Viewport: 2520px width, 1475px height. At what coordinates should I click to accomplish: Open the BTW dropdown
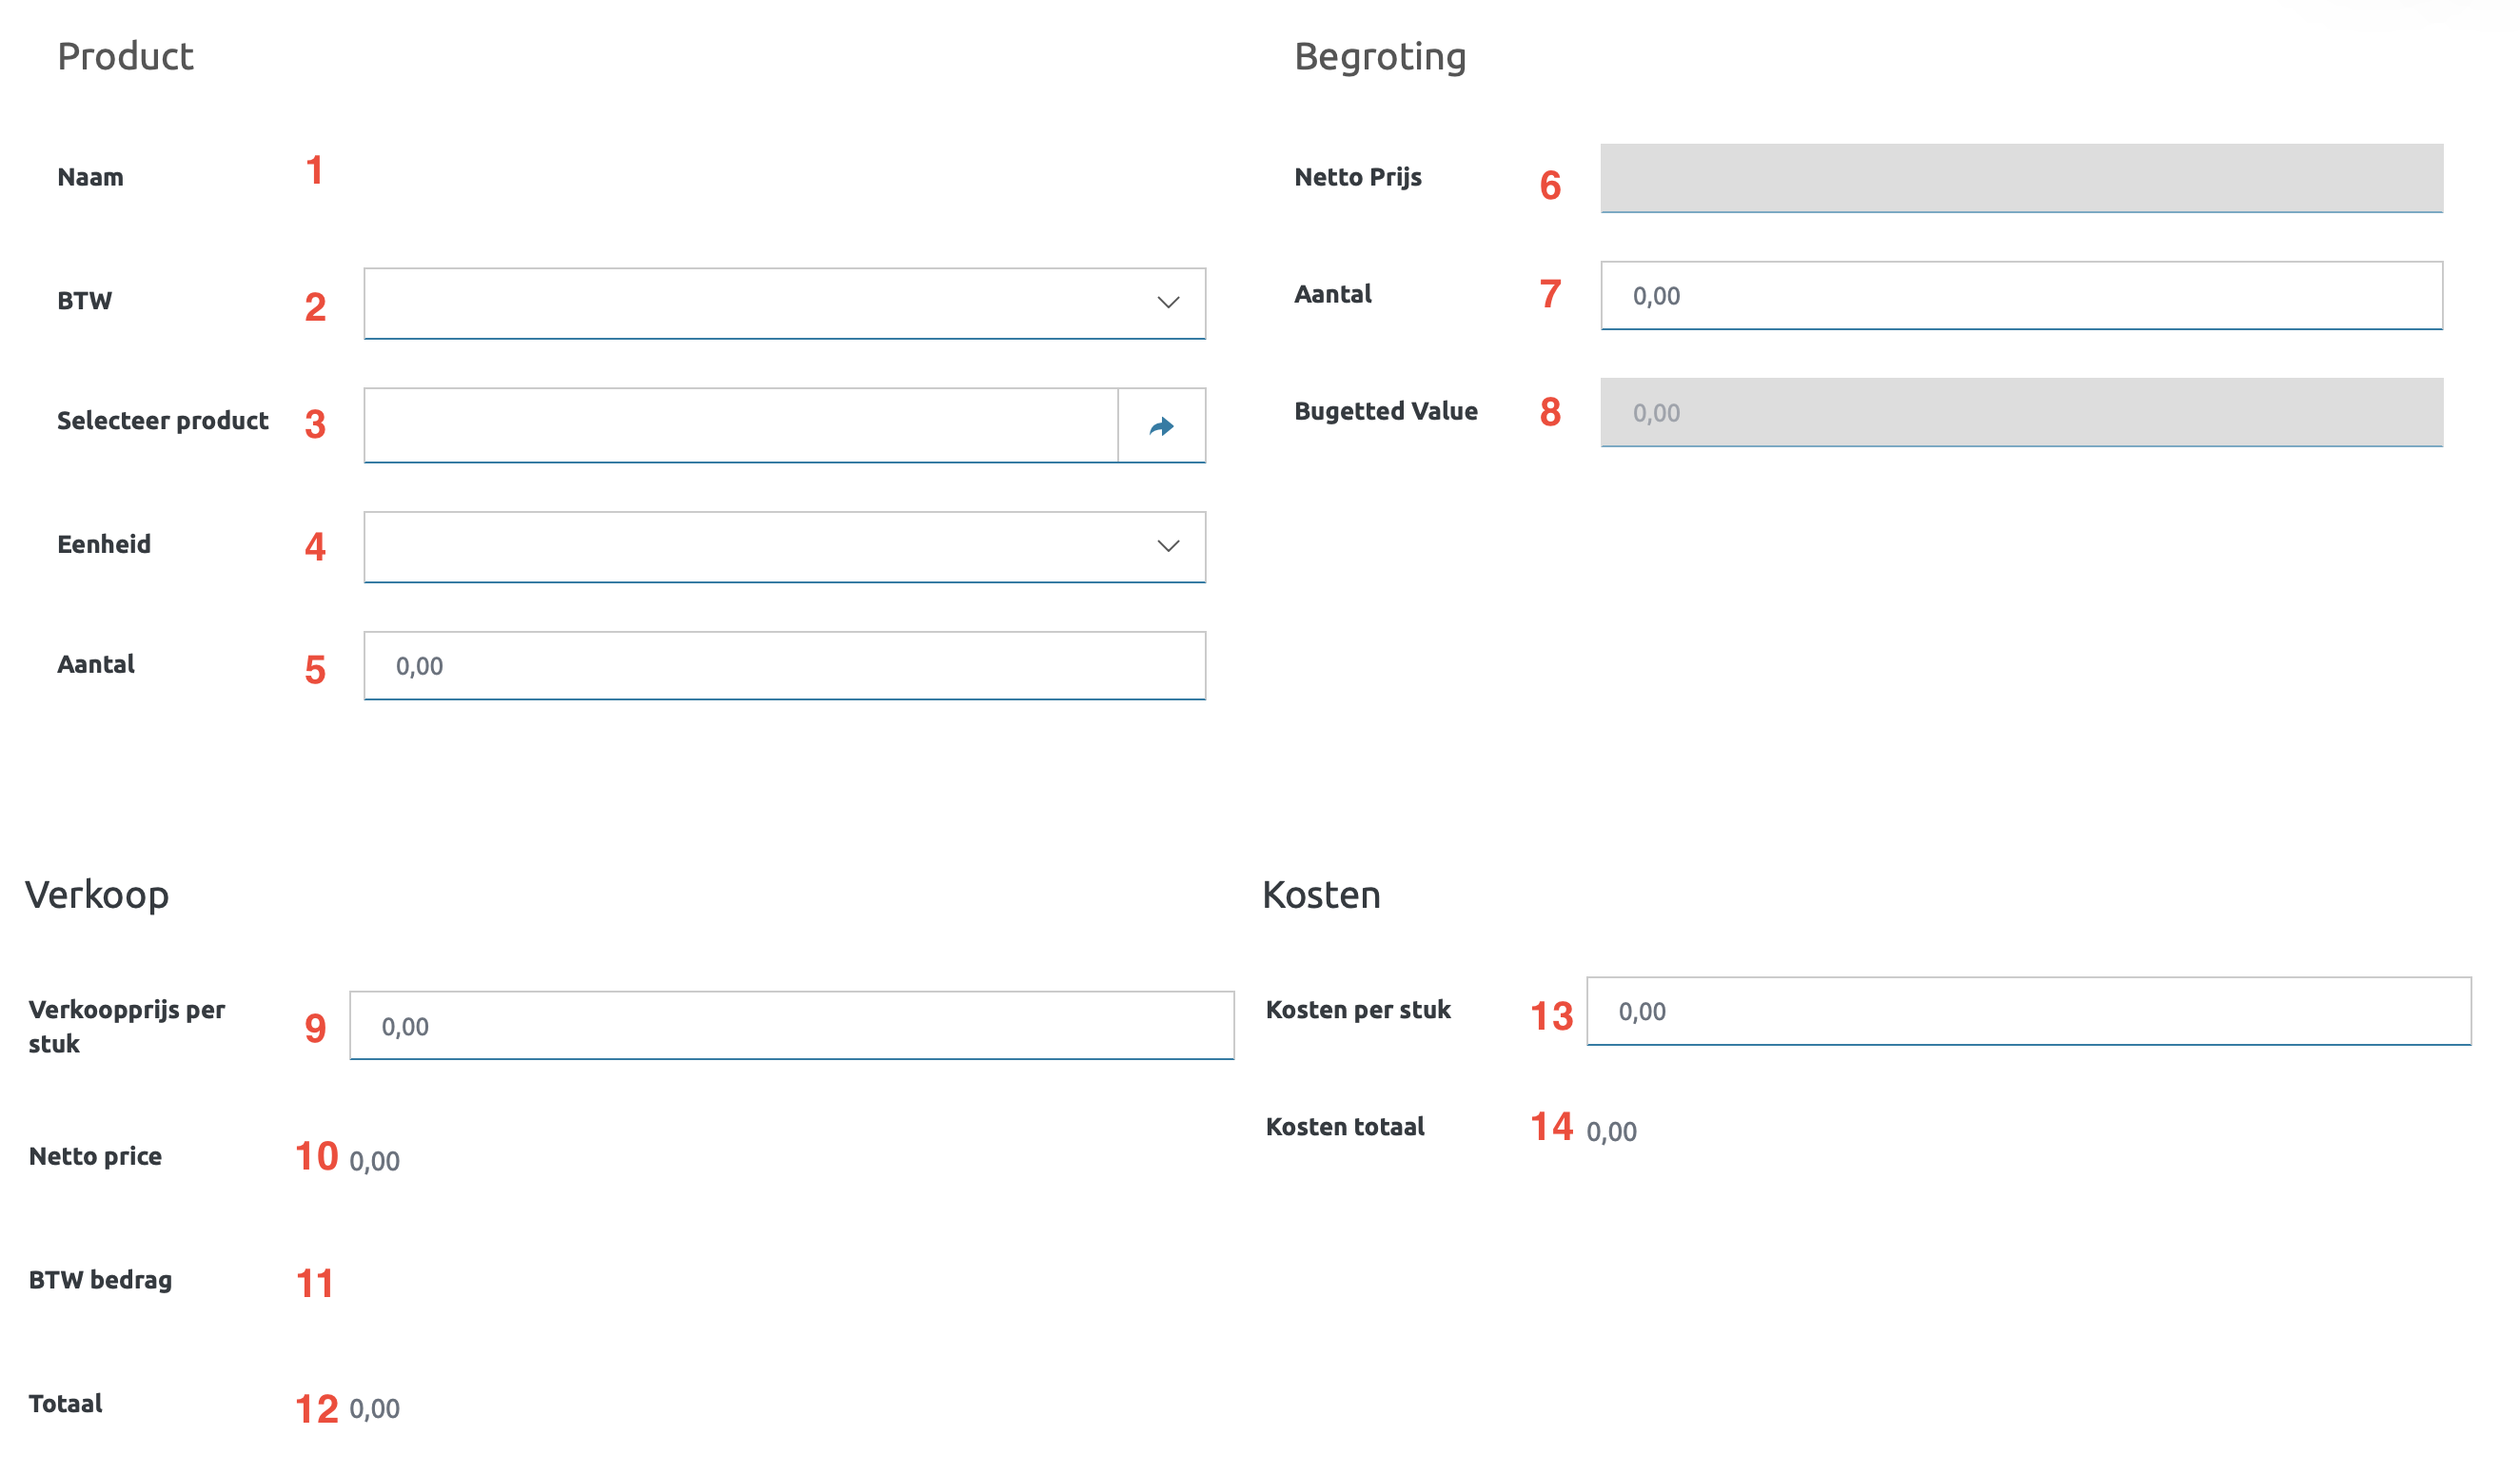[784, 303]
